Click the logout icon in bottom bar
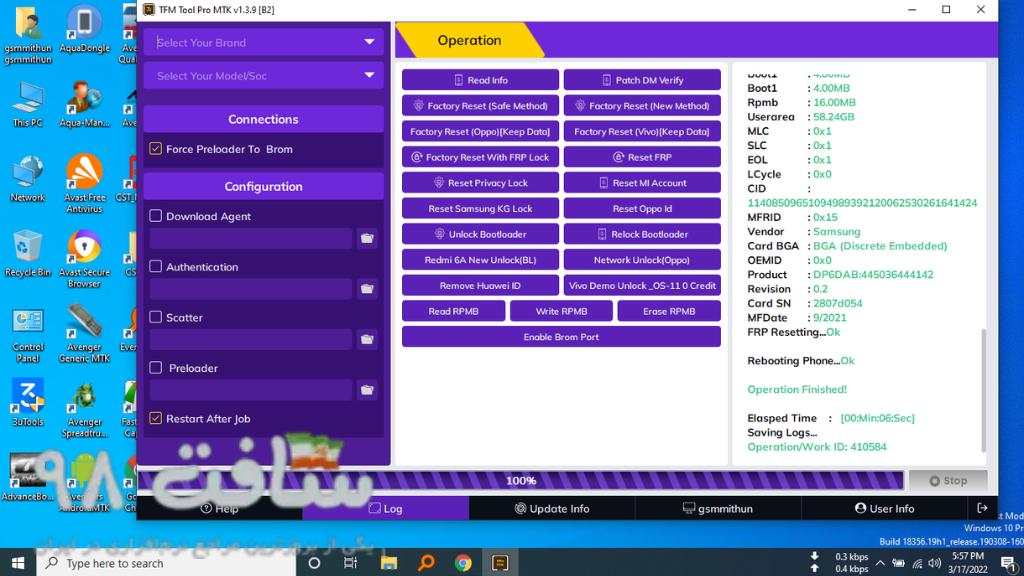1024x576 pixels. coord(982,508)
